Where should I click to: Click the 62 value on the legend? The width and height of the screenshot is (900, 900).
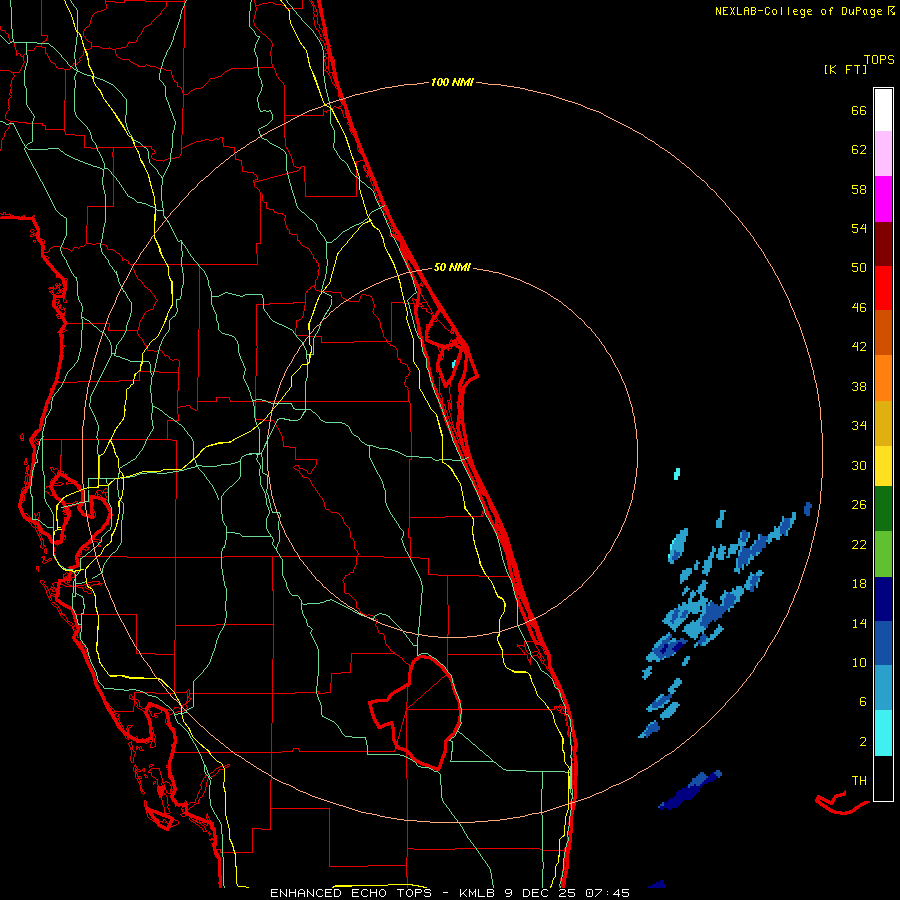[x=859, y=150]
